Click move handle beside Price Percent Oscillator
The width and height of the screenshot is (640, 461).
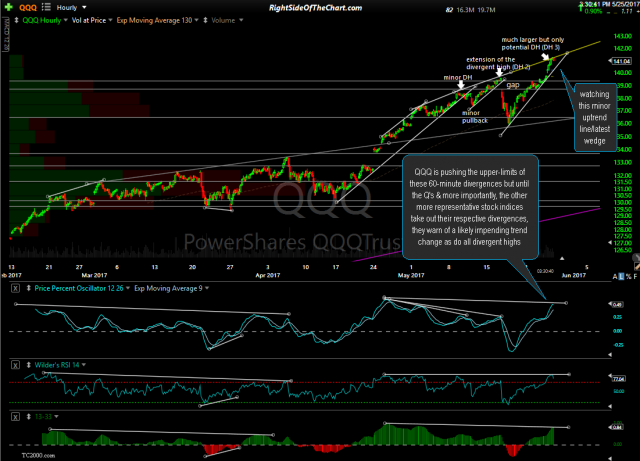[29, 288]
